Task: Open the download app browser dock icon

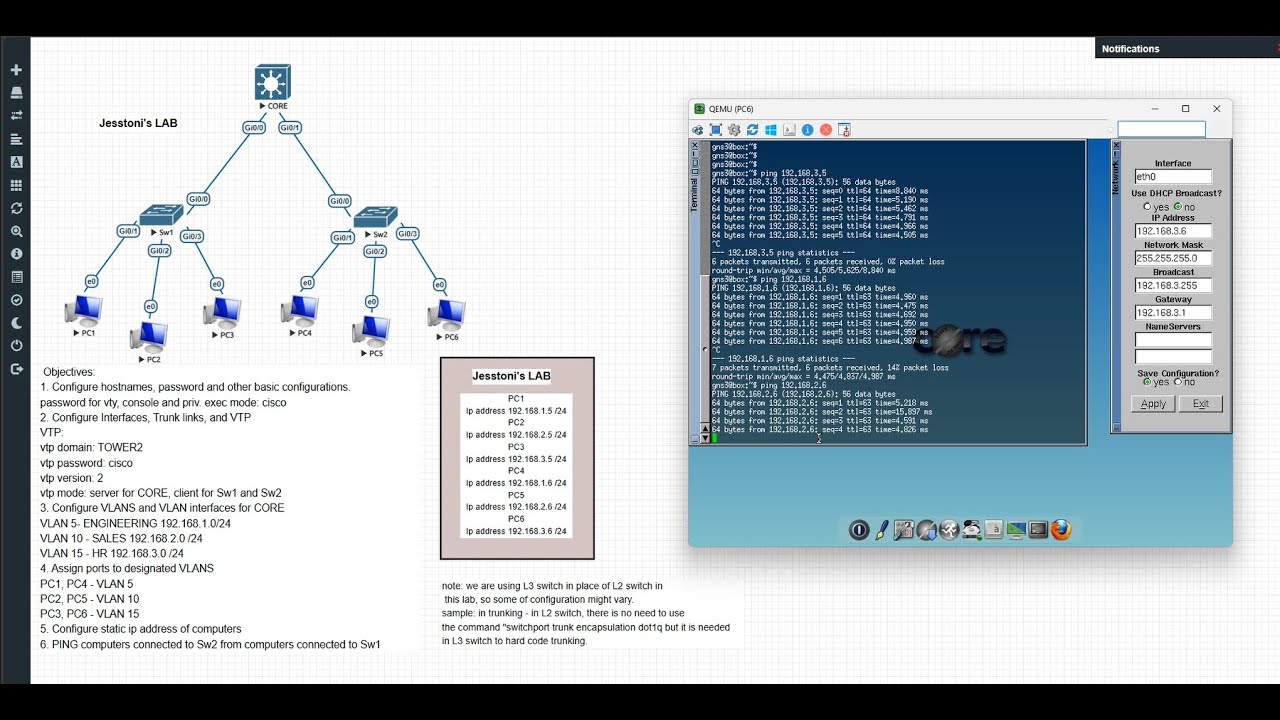Action: pyautogui.click(x=927, y=530)
